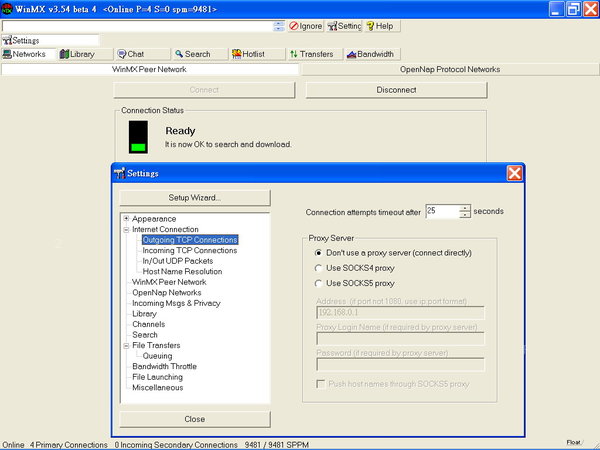Viewport: 600px width, 450px height.
Task: Decrease timeout seconds with down arrow
Action: point(465,215)
